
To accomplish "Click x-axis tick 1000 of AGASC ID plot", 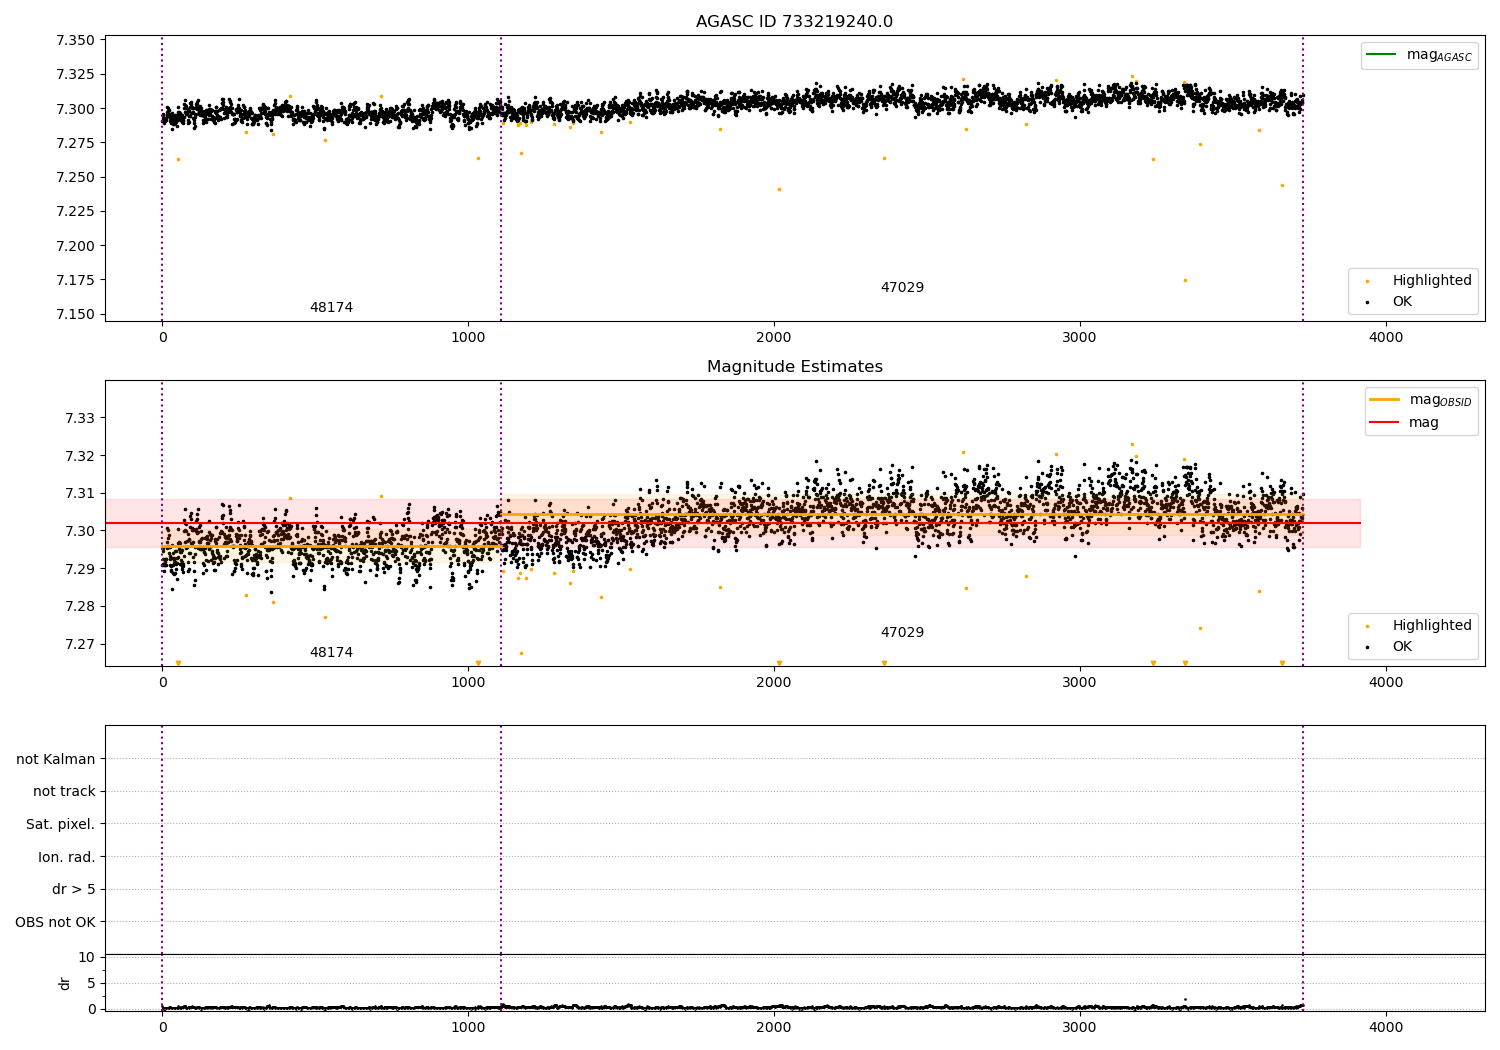I will click(468, 338).
